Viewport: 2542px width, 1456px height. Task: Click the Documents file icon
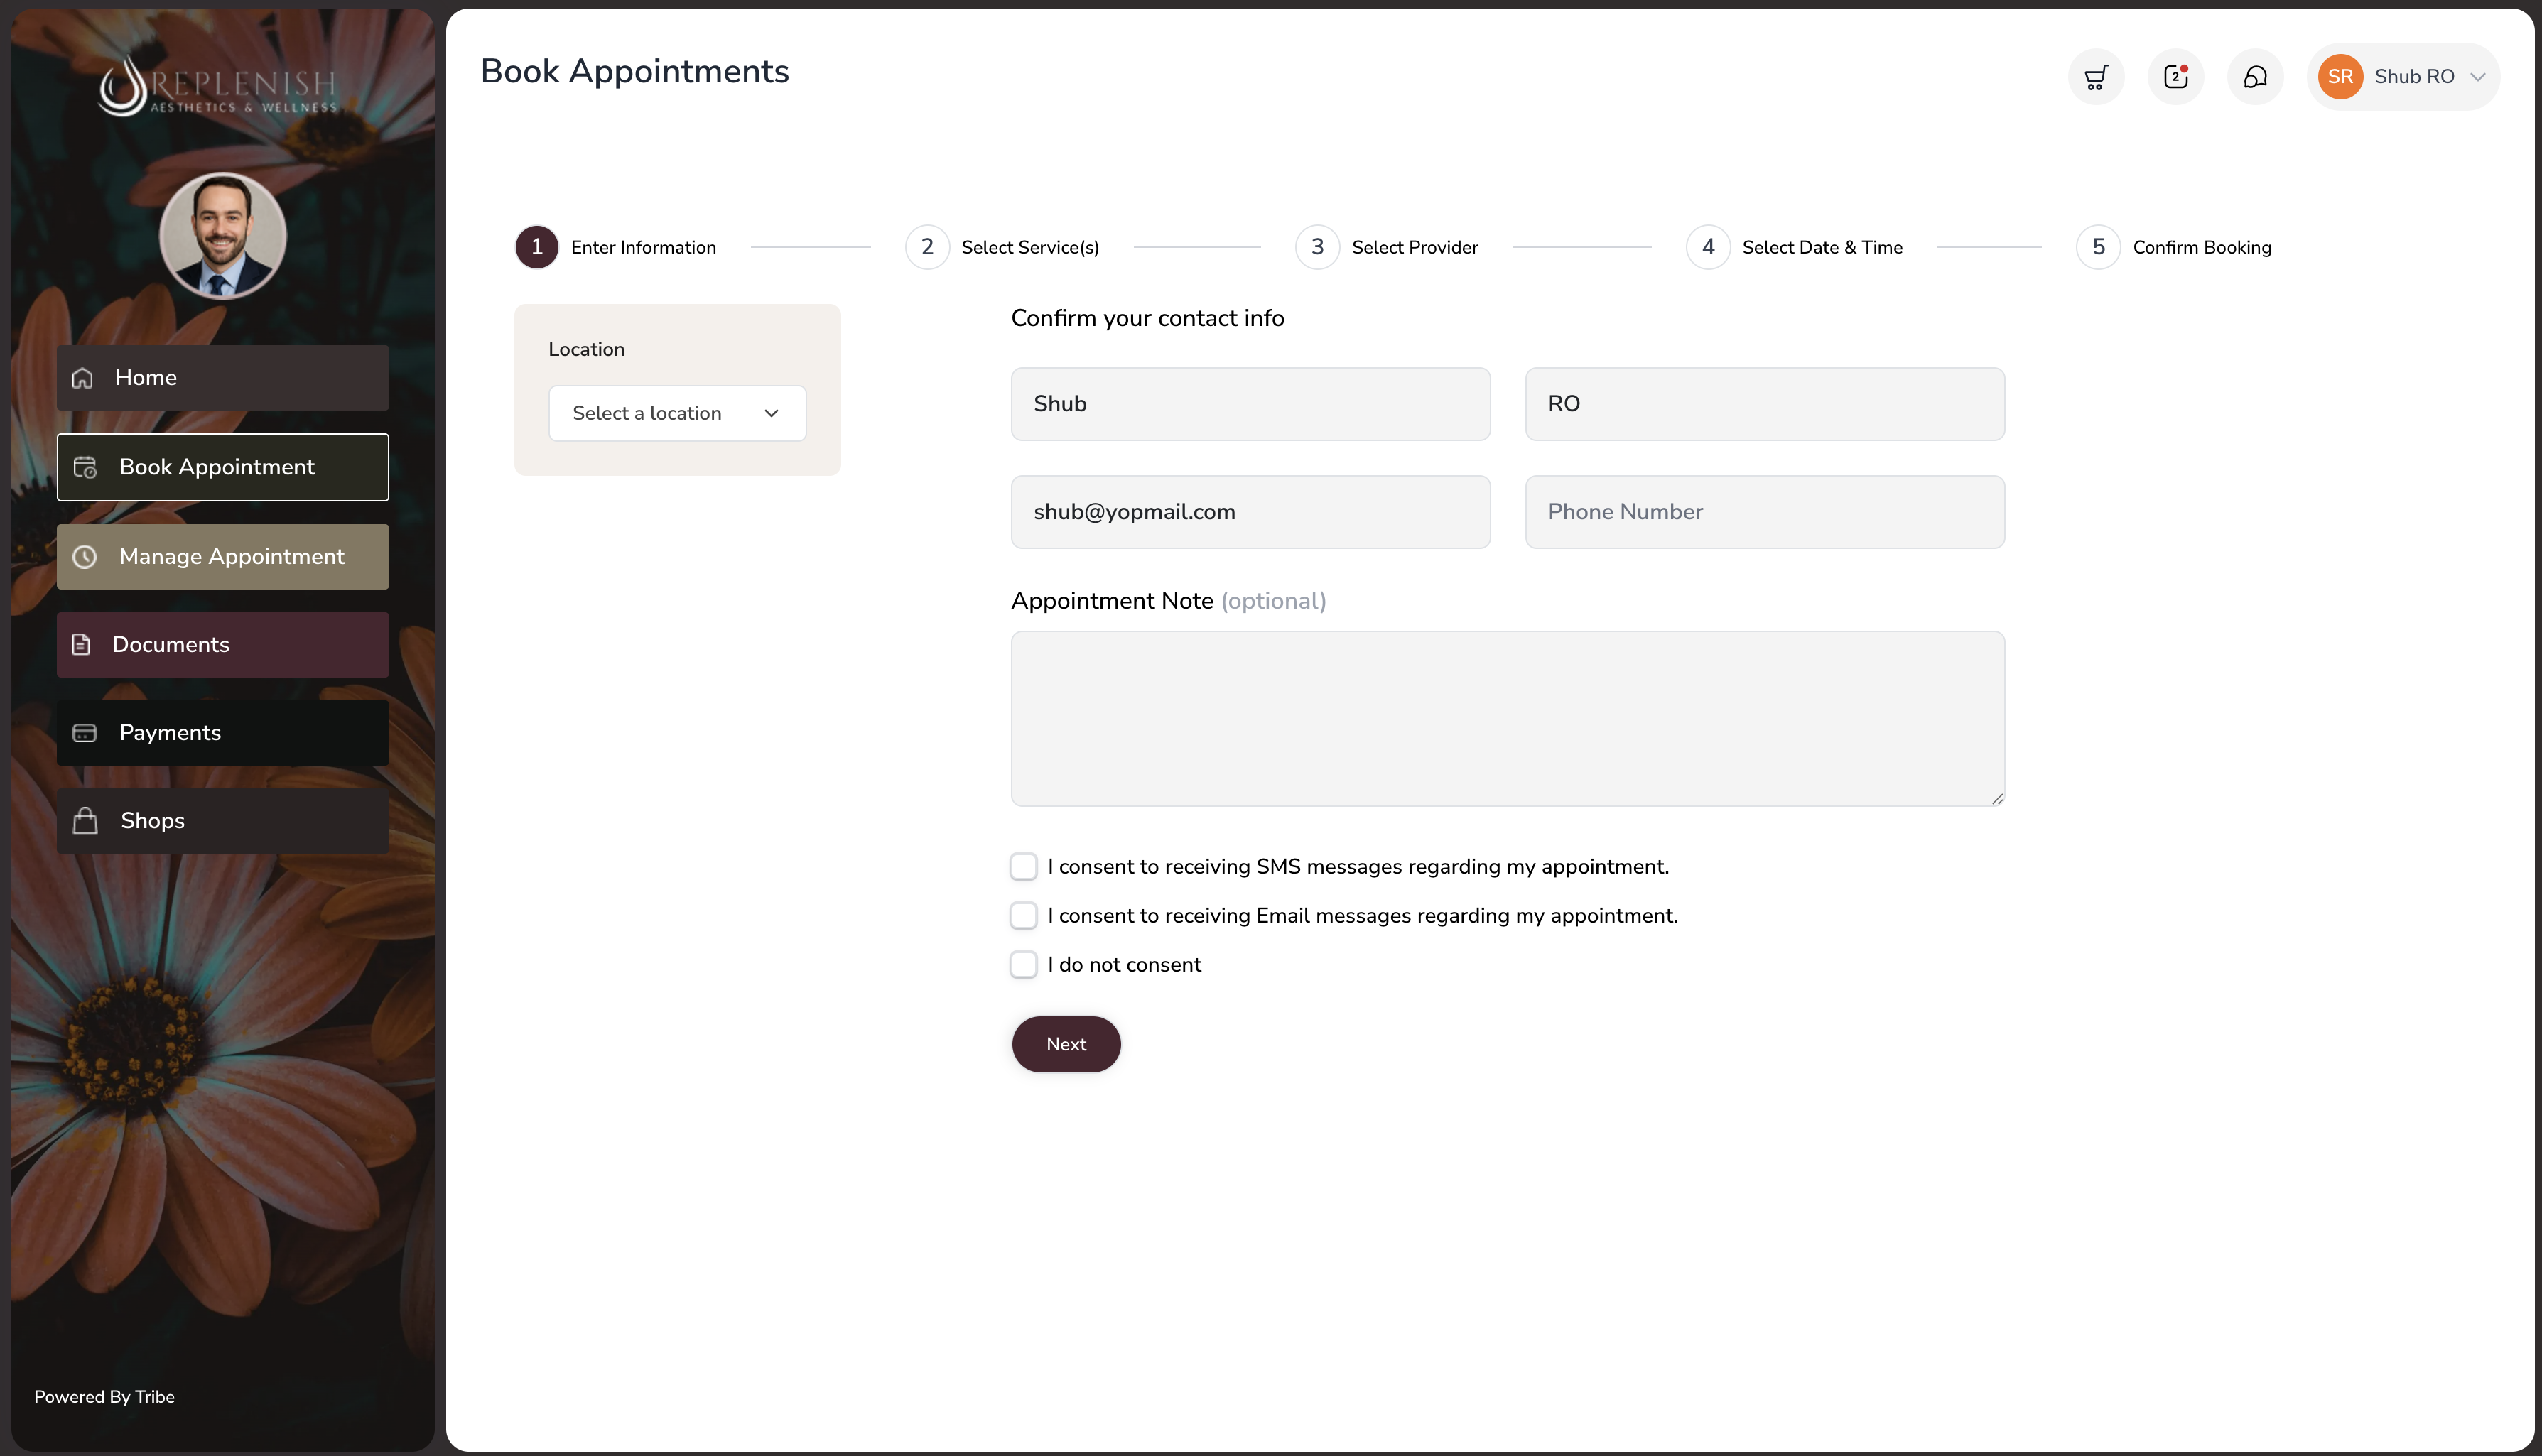tap(81, 645)
